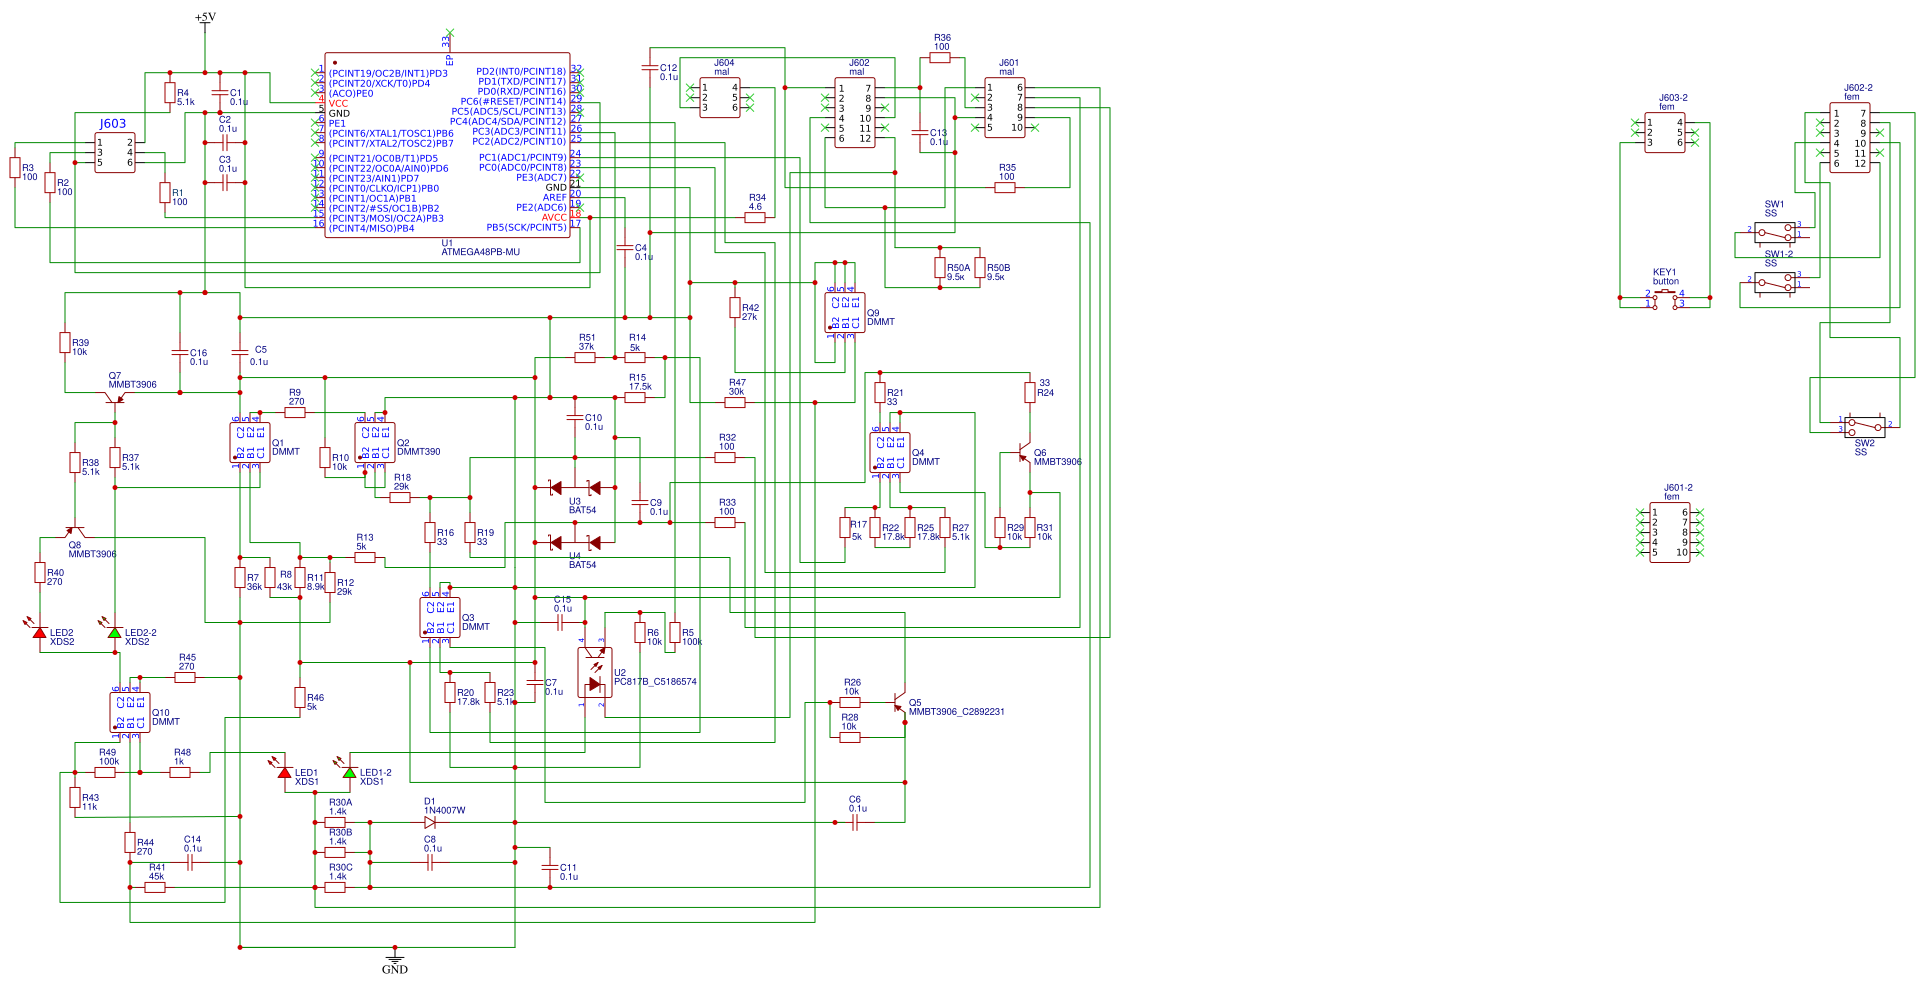Screen dimensions: 1925x986
Task: Select the GND ground symbol at the bottom
Action: [x=395, y=963]
